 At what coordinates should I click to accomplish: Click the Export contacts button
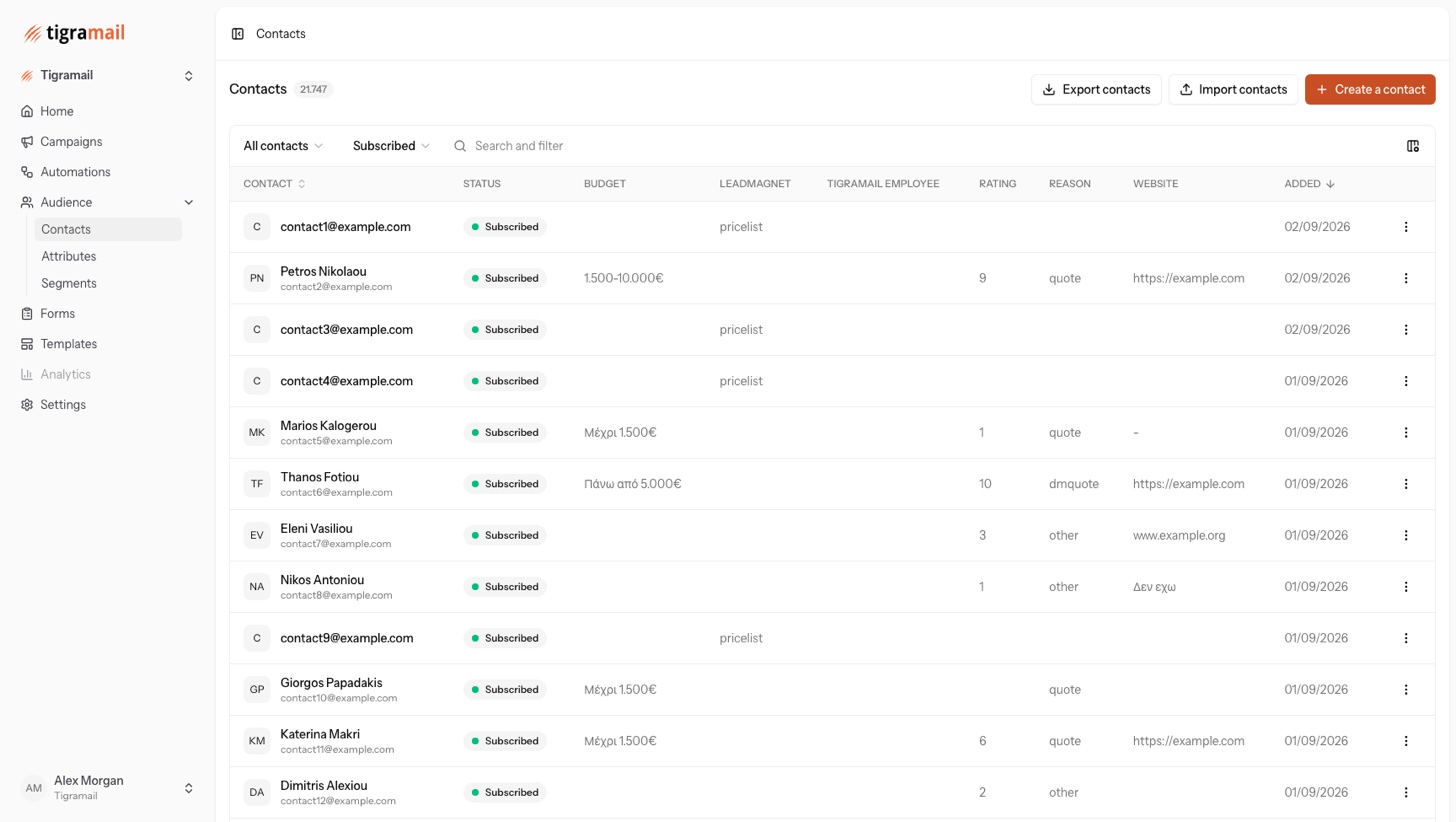(x=1096, y=90)
